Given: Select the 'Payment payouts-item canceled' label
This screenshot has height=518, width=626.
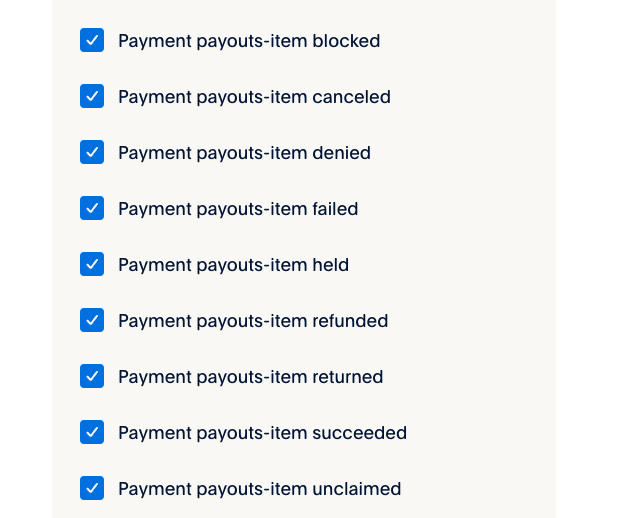Looking at the screenshot, I should click(254, 97).
